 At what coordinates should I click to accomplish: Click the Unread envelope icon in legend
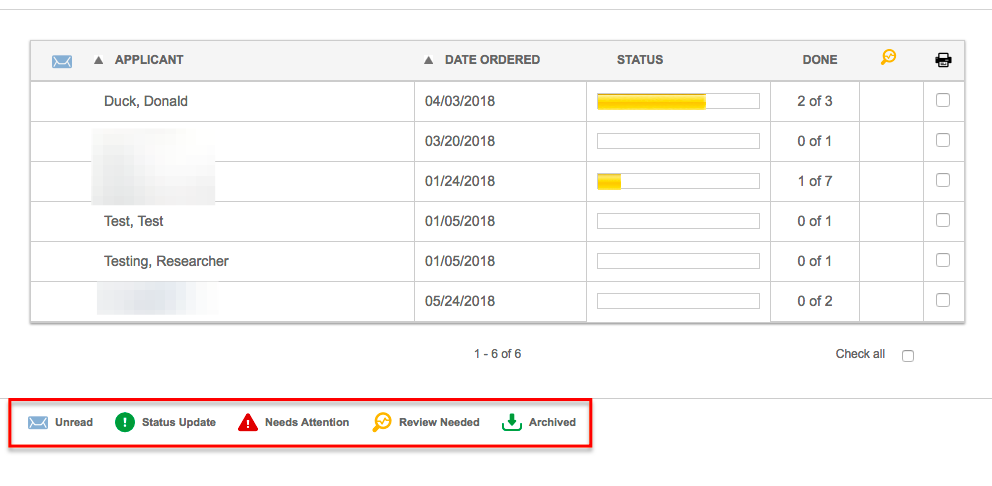point(38,422)
